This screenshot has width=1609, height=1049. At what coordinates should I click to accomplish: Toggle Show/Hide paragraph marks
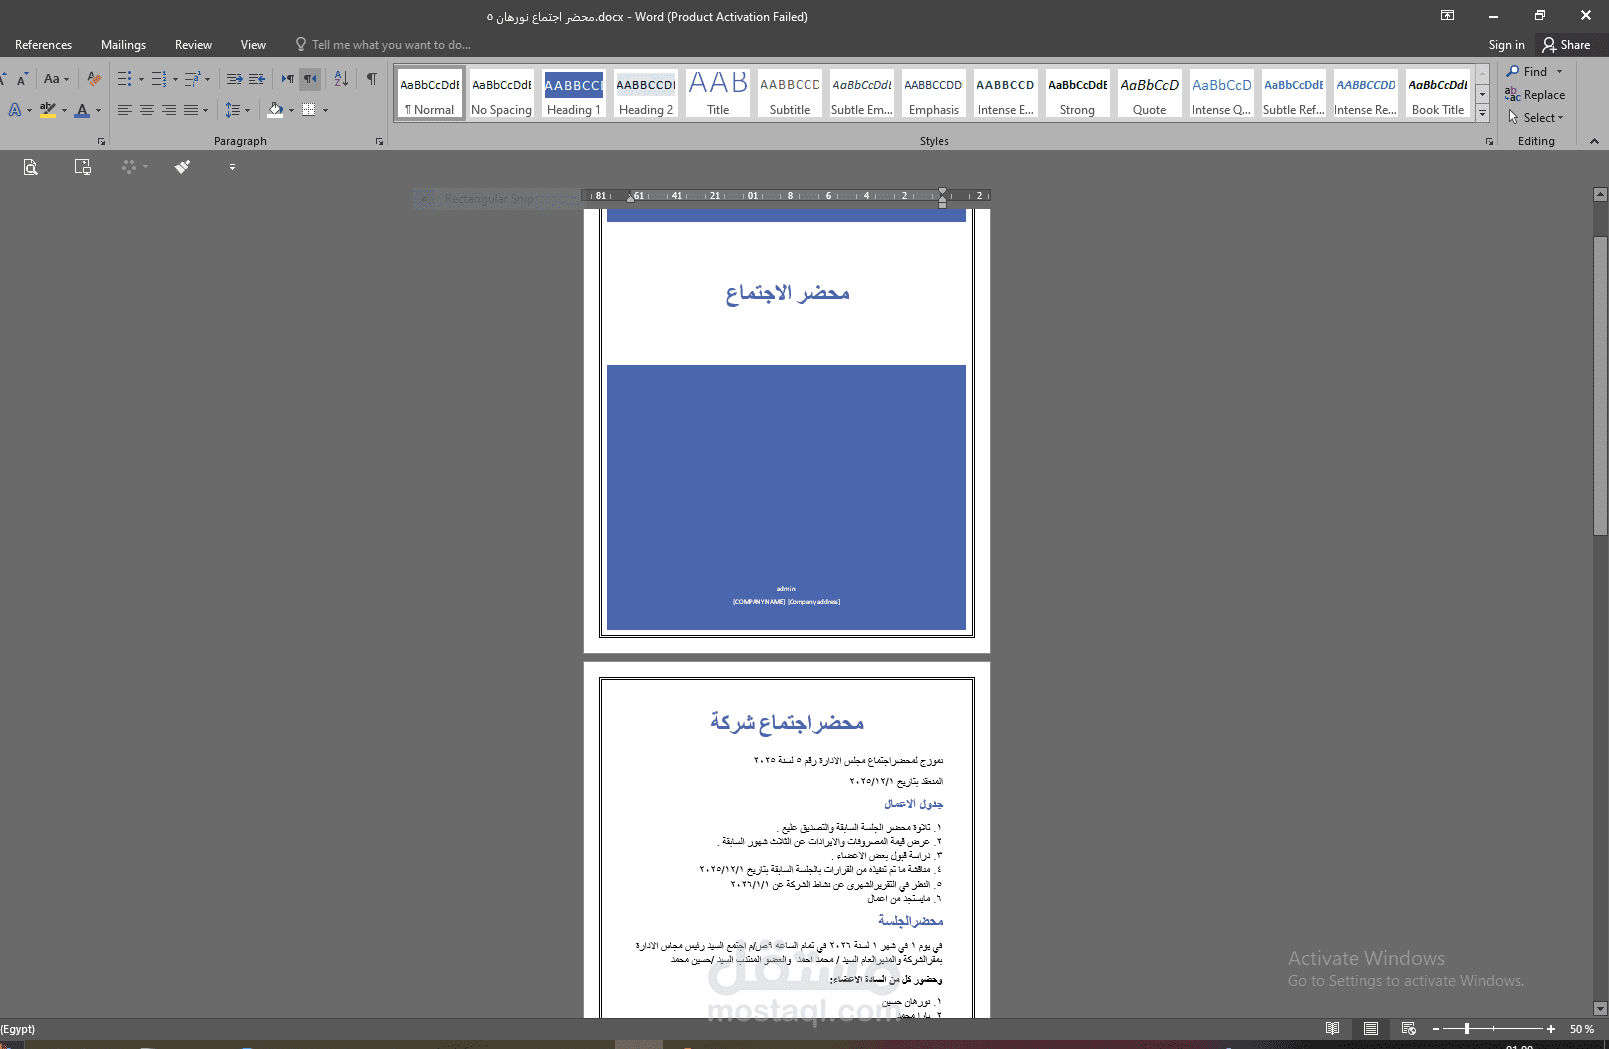372,78
